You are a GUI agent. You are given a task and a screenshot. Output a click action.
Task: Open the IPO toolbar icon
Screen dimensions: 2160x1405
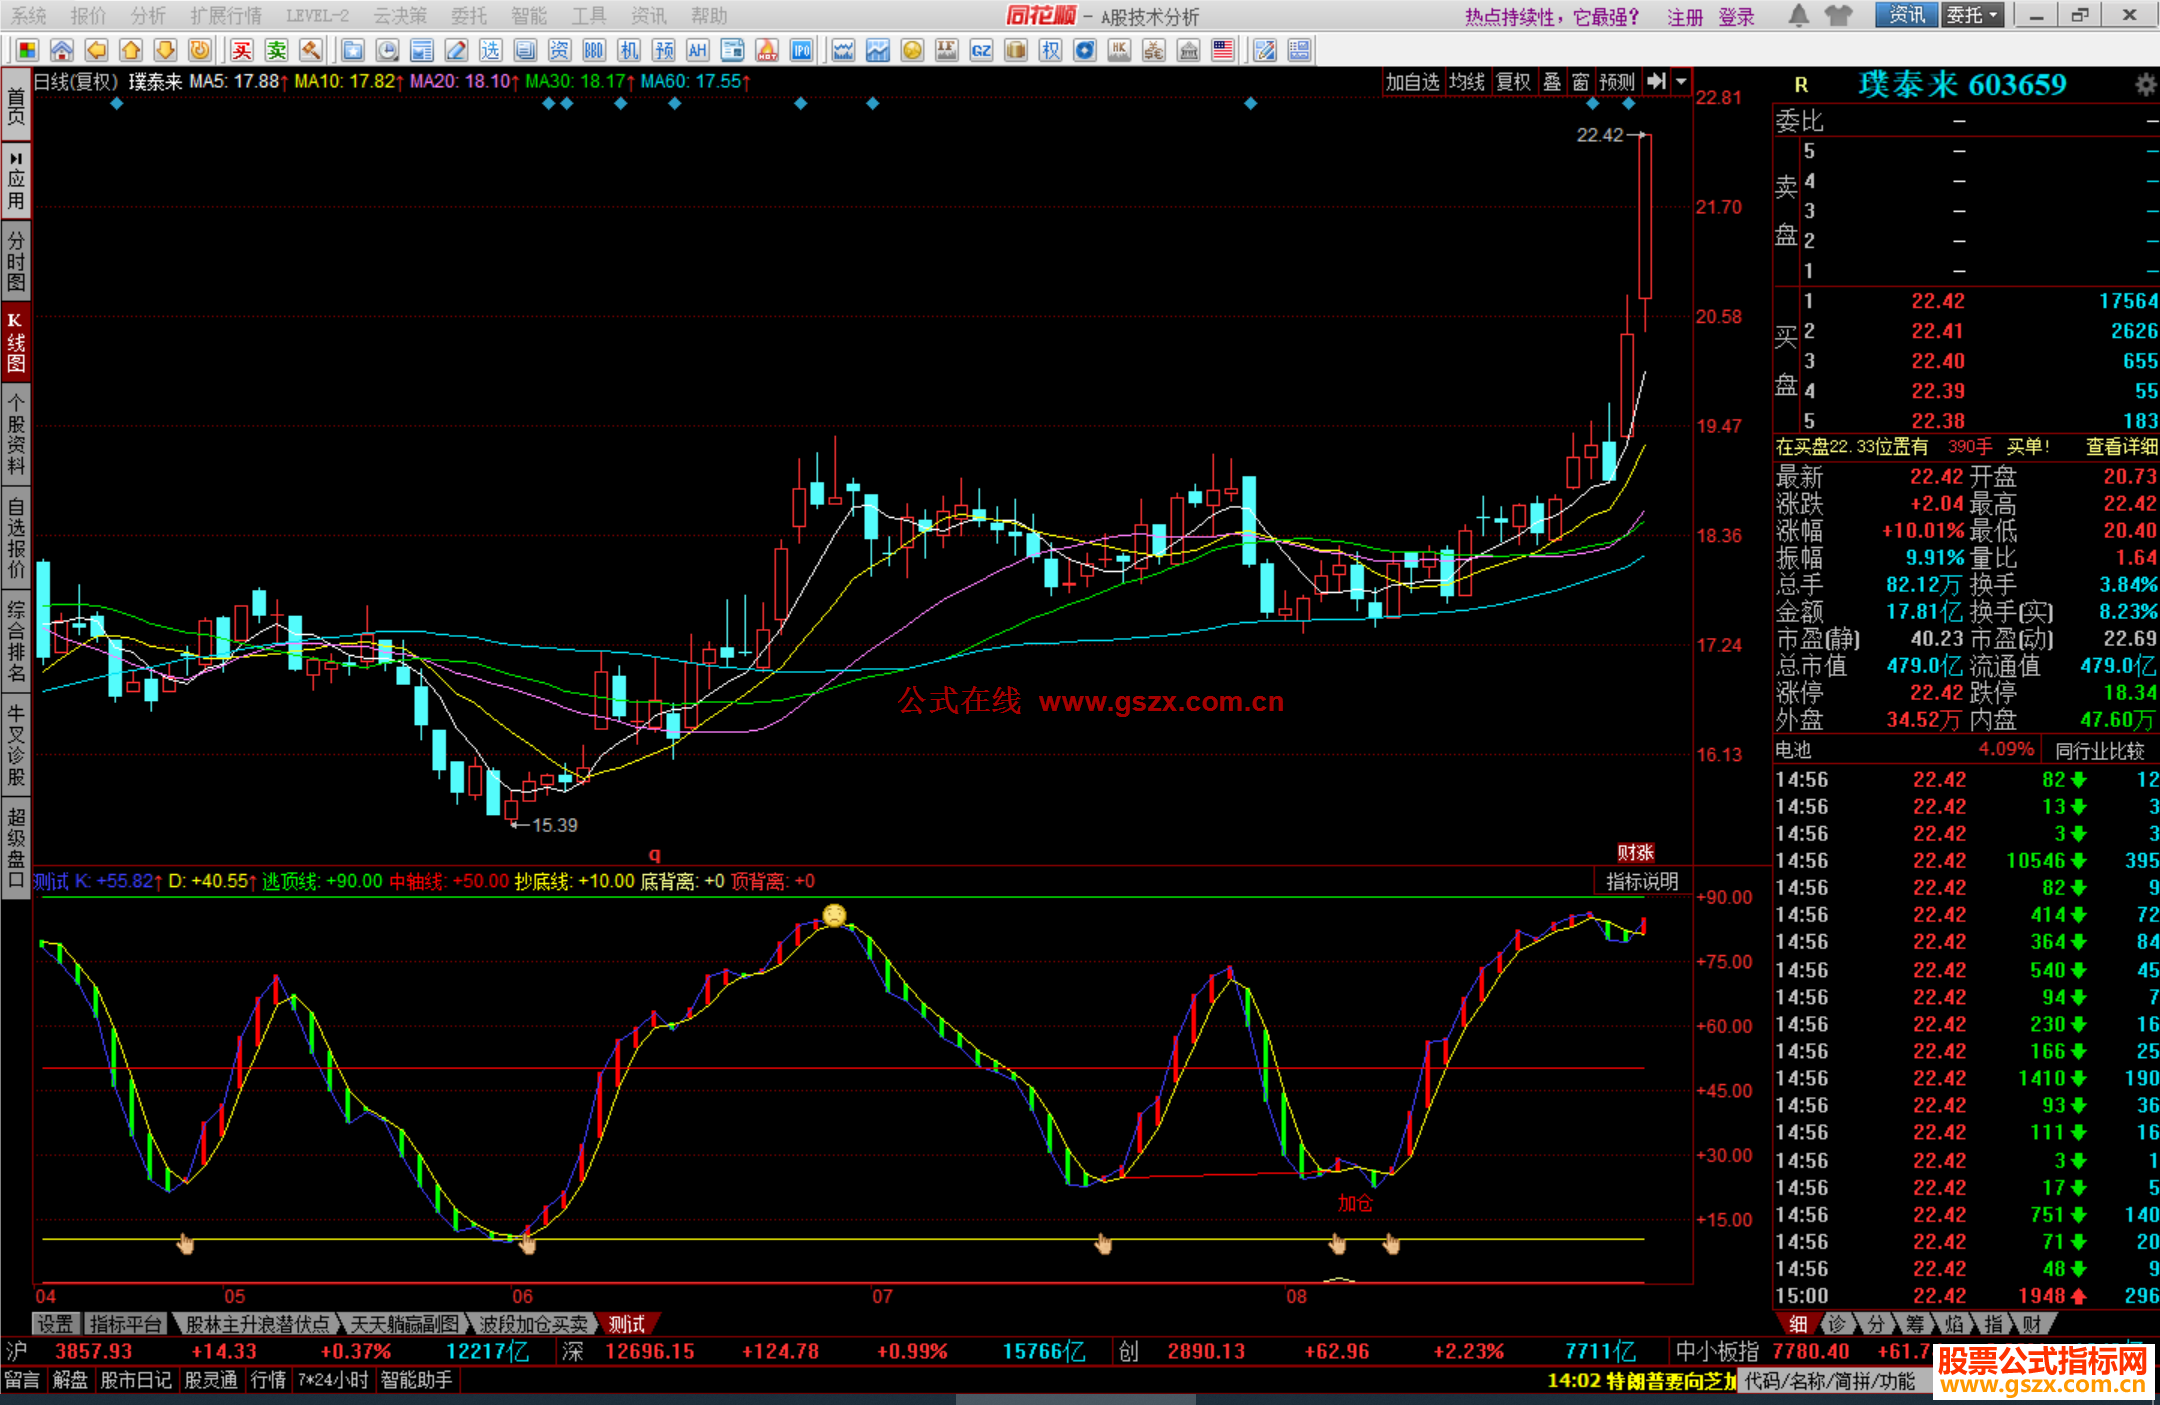click(x=801, y=50)
